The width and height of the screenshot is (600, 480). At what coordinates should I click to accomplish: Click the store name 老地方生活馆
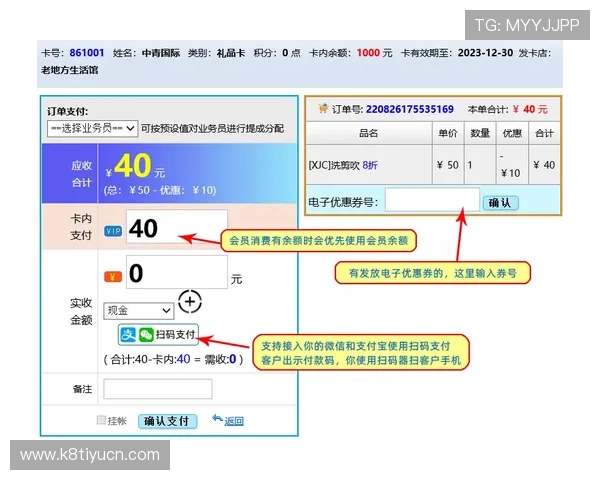coord(70,70)
